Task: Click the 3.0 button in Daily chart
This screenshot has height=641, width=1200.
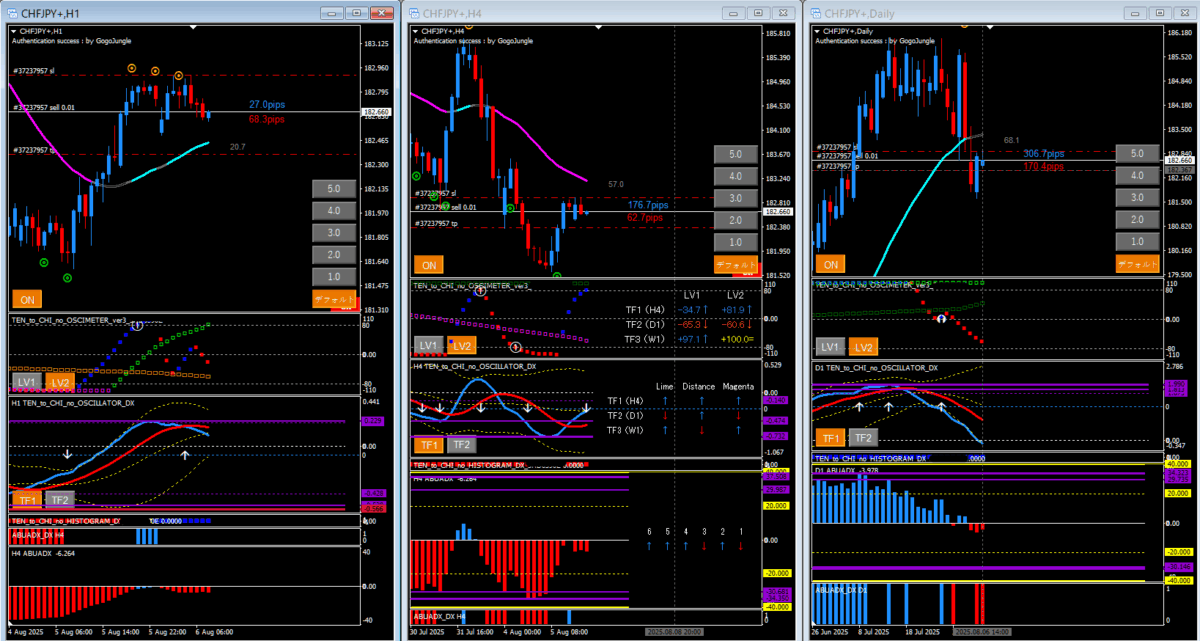Action: point(1138,198)
